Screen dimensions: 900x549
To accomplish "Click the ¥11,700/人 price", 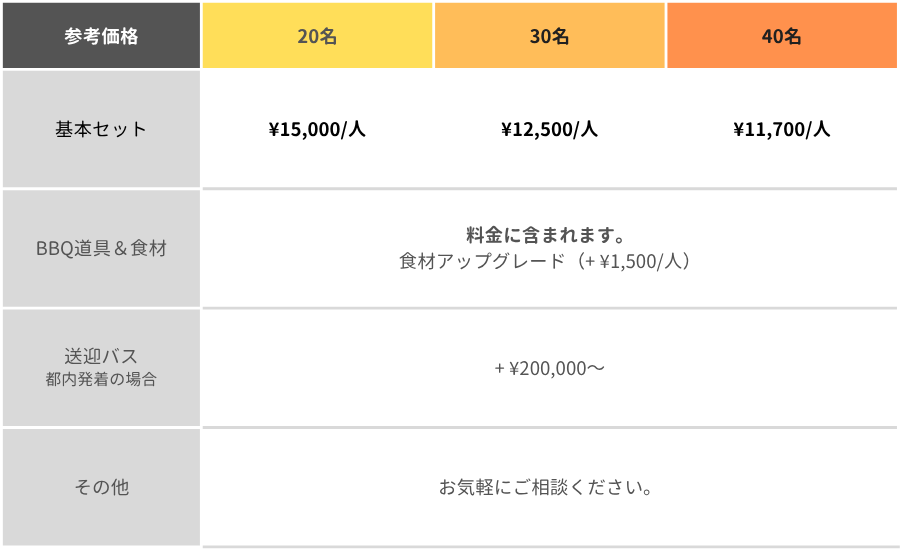I will pos(782,129).
